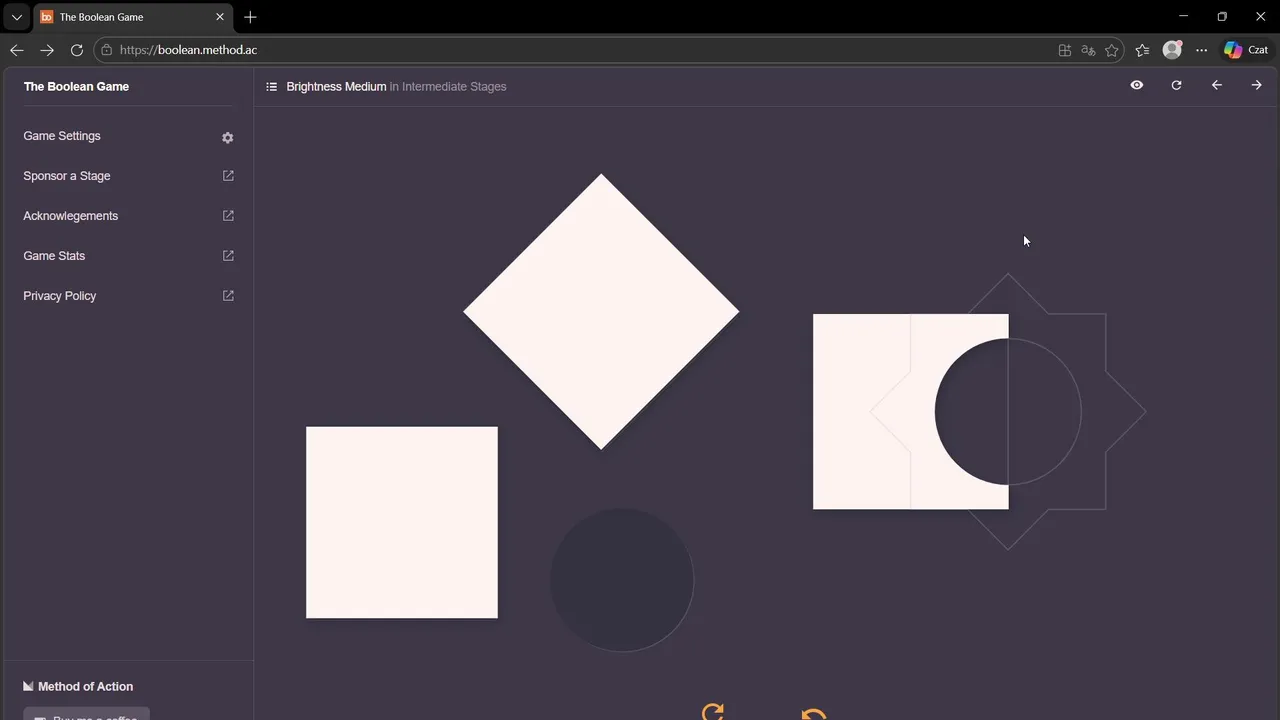
Task: Click the Method of Action label
Action: [x=85, y=686]
